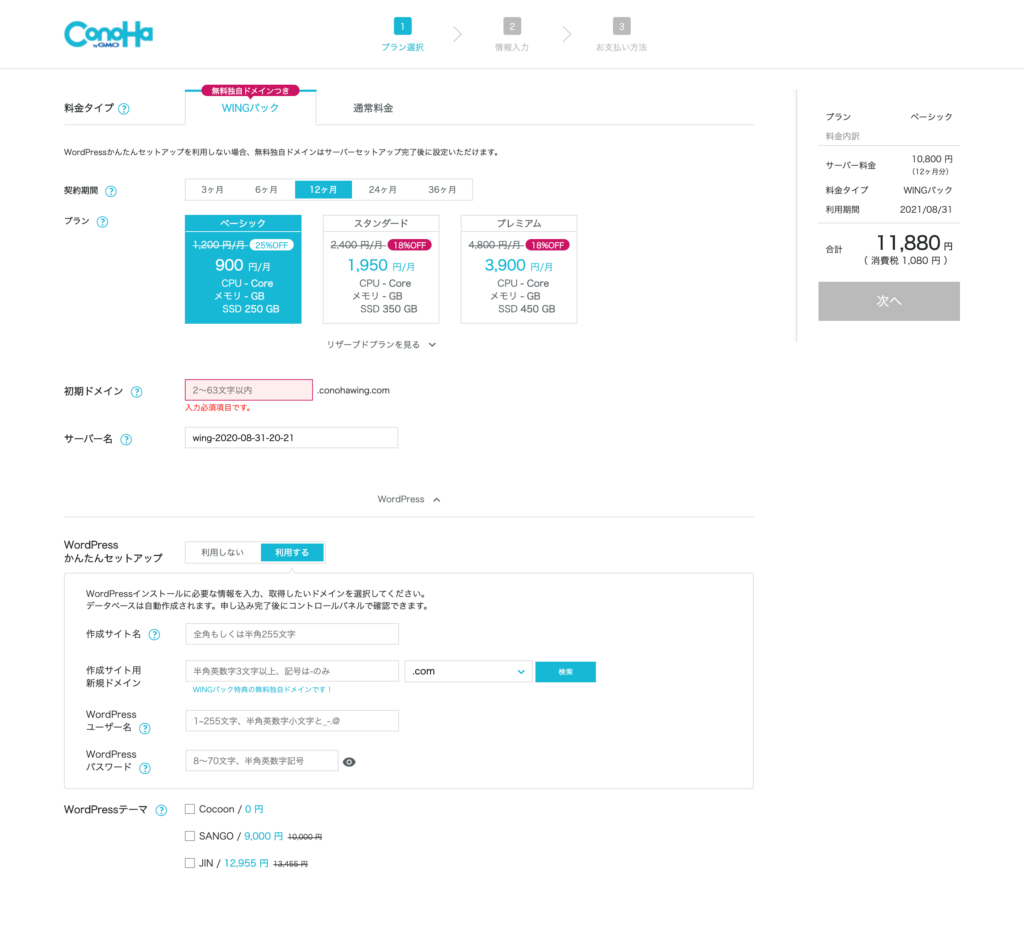Open the .com domain extension dropdown
Viewport: 1024px width, 937px height.
click(468, 671)
